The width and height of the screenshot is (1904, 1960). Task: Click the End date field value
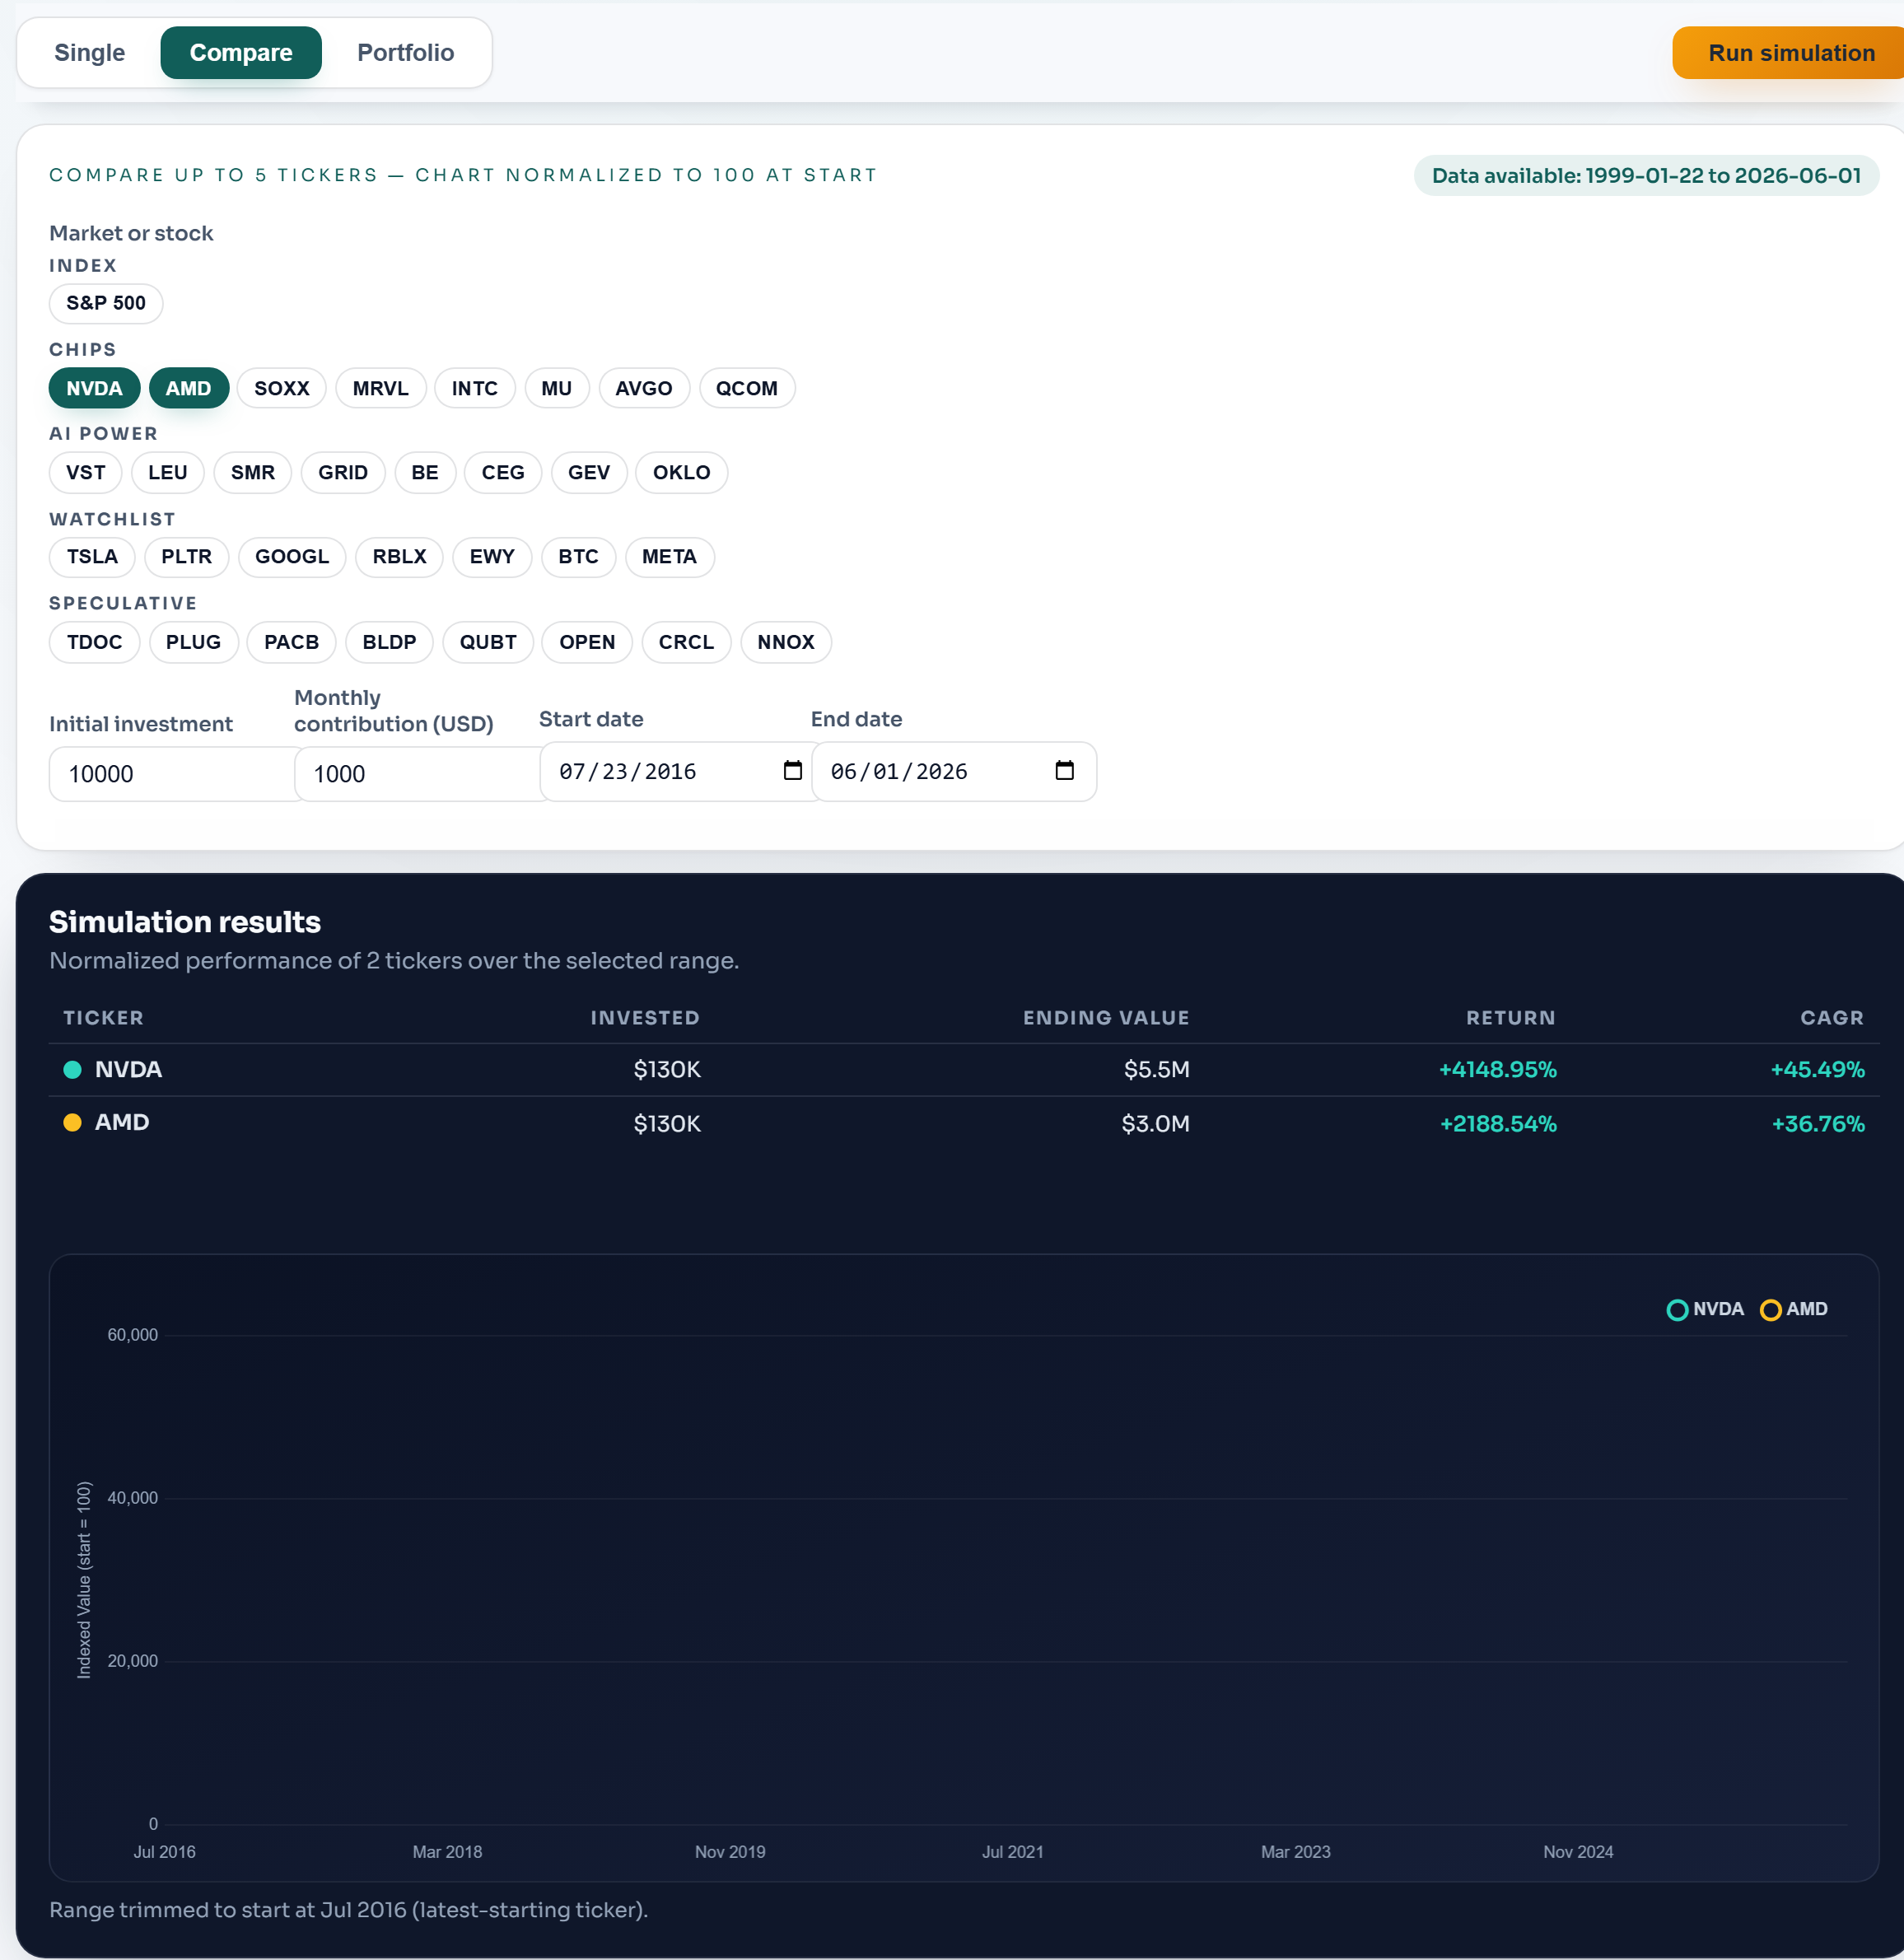(900, 772)
